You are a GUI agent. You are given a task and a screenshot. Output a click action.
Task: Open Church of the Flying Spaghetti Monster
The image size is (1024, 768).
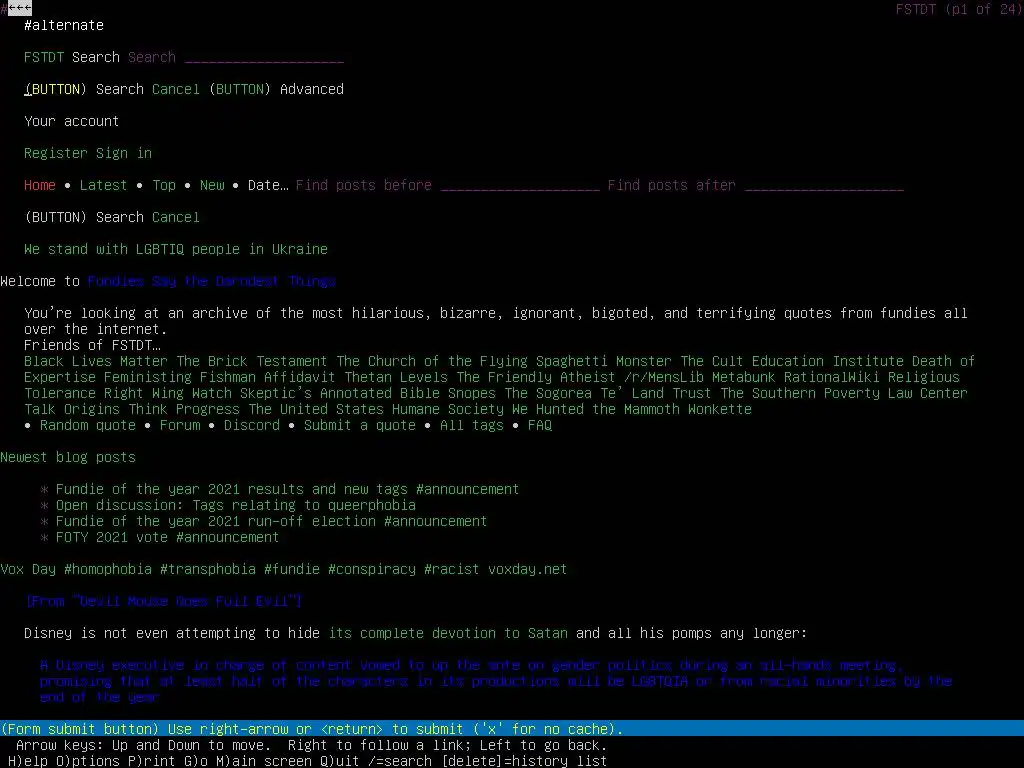click(x=504, y=361)
